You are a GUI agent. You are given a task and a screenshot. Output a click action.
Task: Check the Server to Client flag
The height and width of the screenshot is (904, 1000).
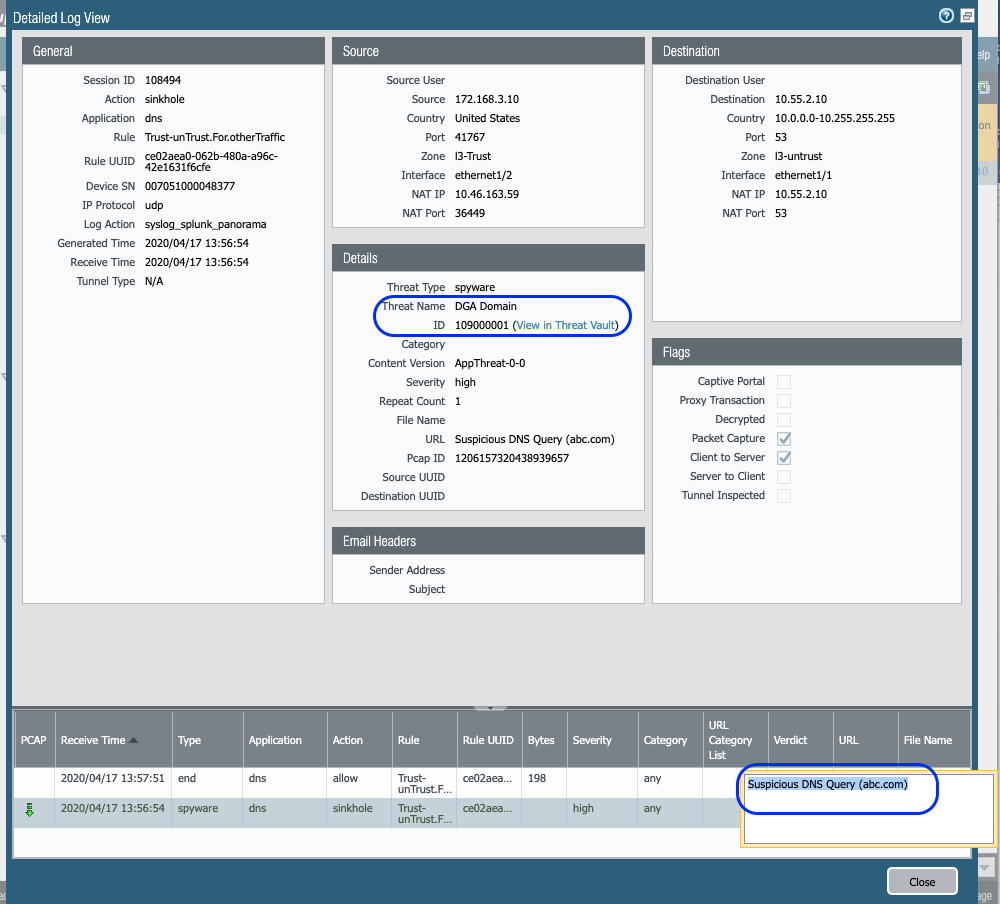pyautogui.click(x=782, y=477)
